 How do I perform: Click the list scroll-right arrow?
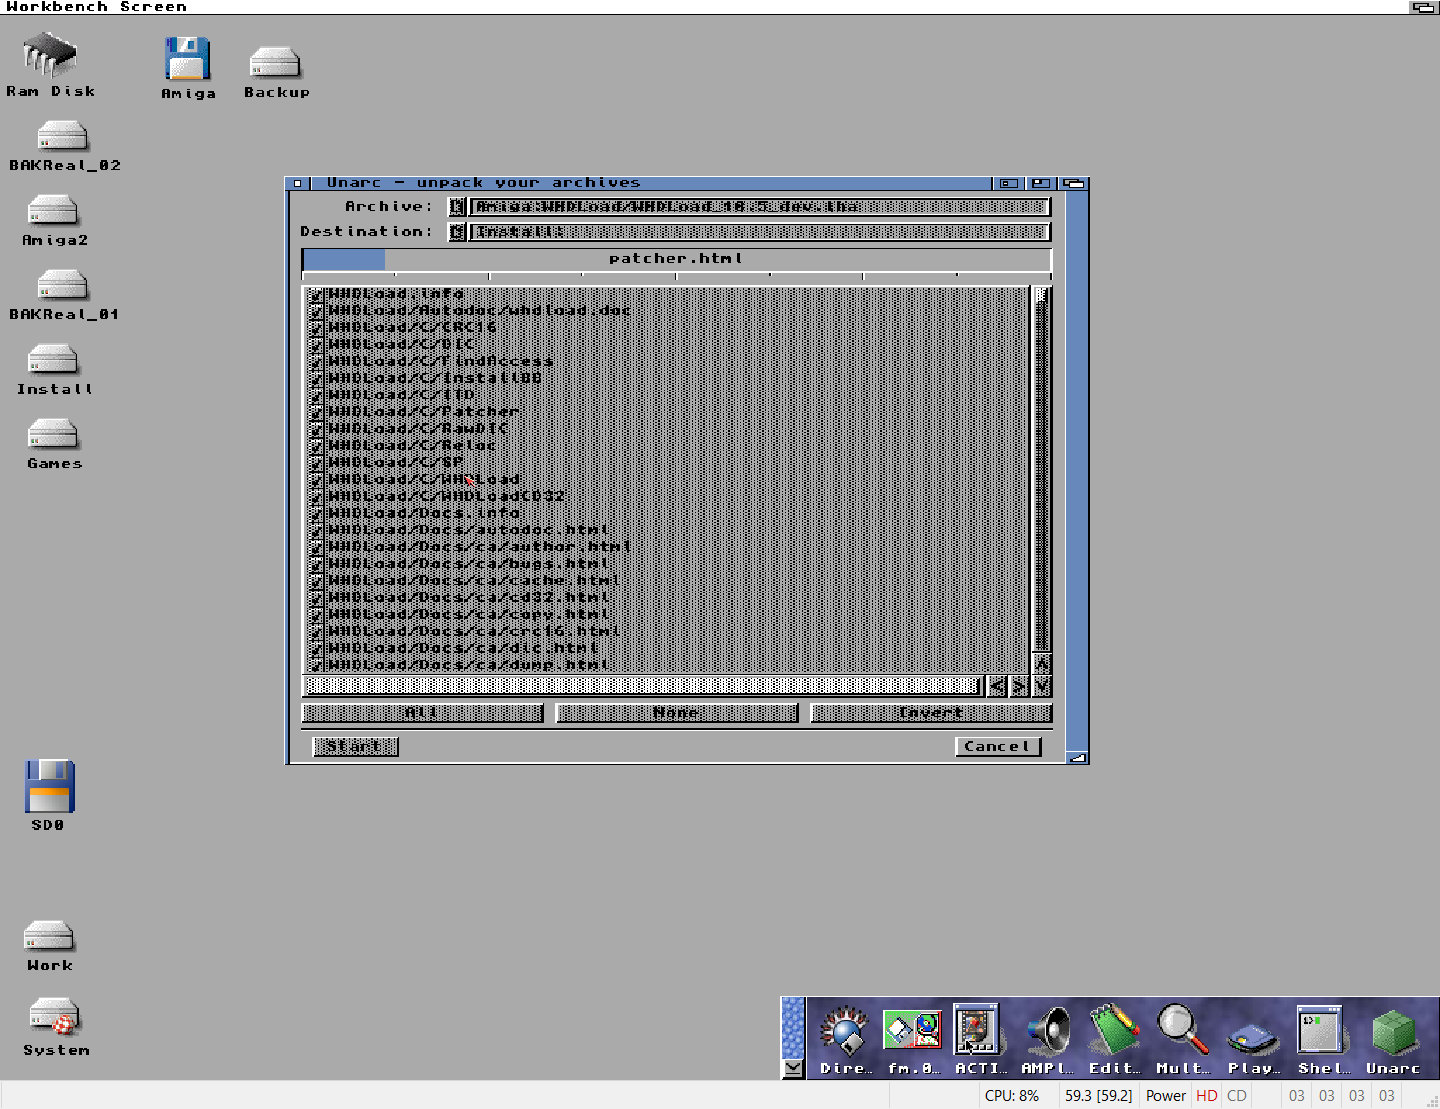tap(1019, 686)
